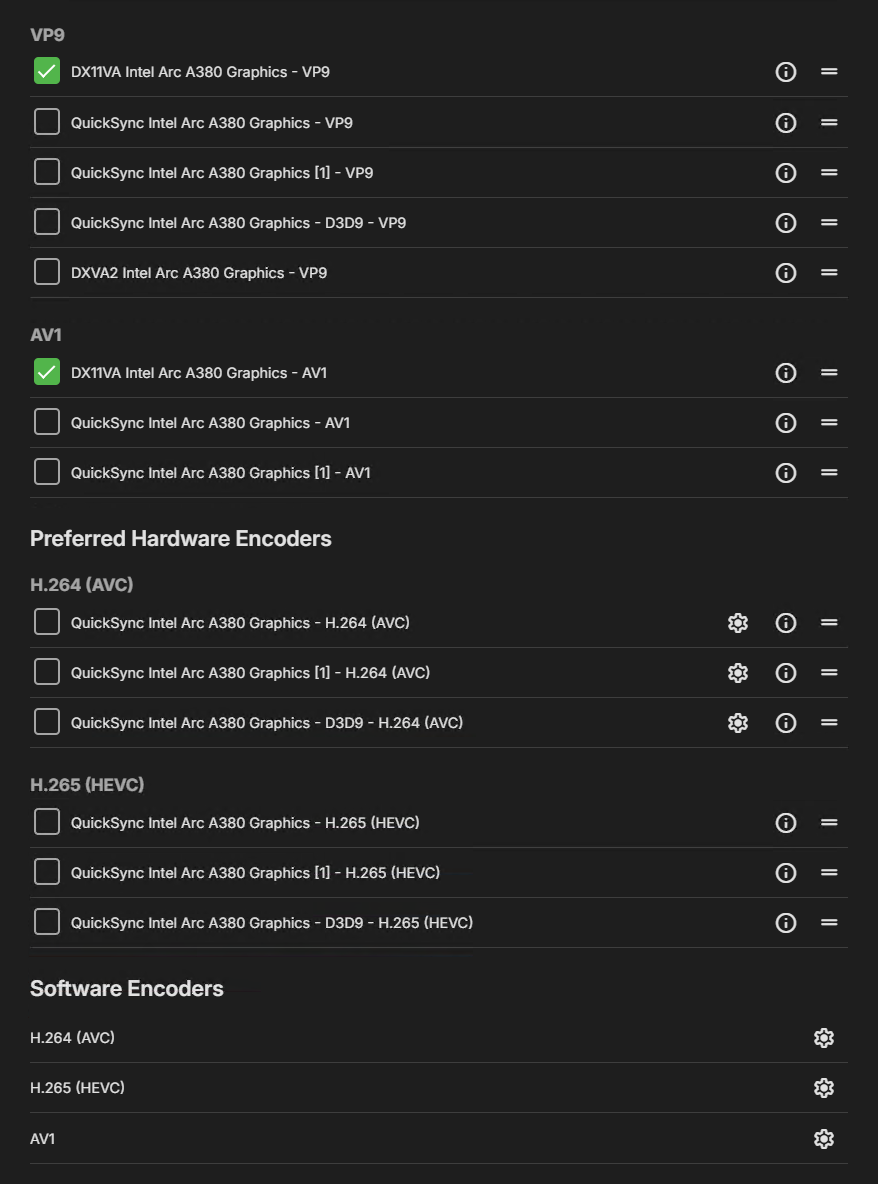Open software AV1 encoder settings gear
The image size is (878, 1184).
[824, 1139]
